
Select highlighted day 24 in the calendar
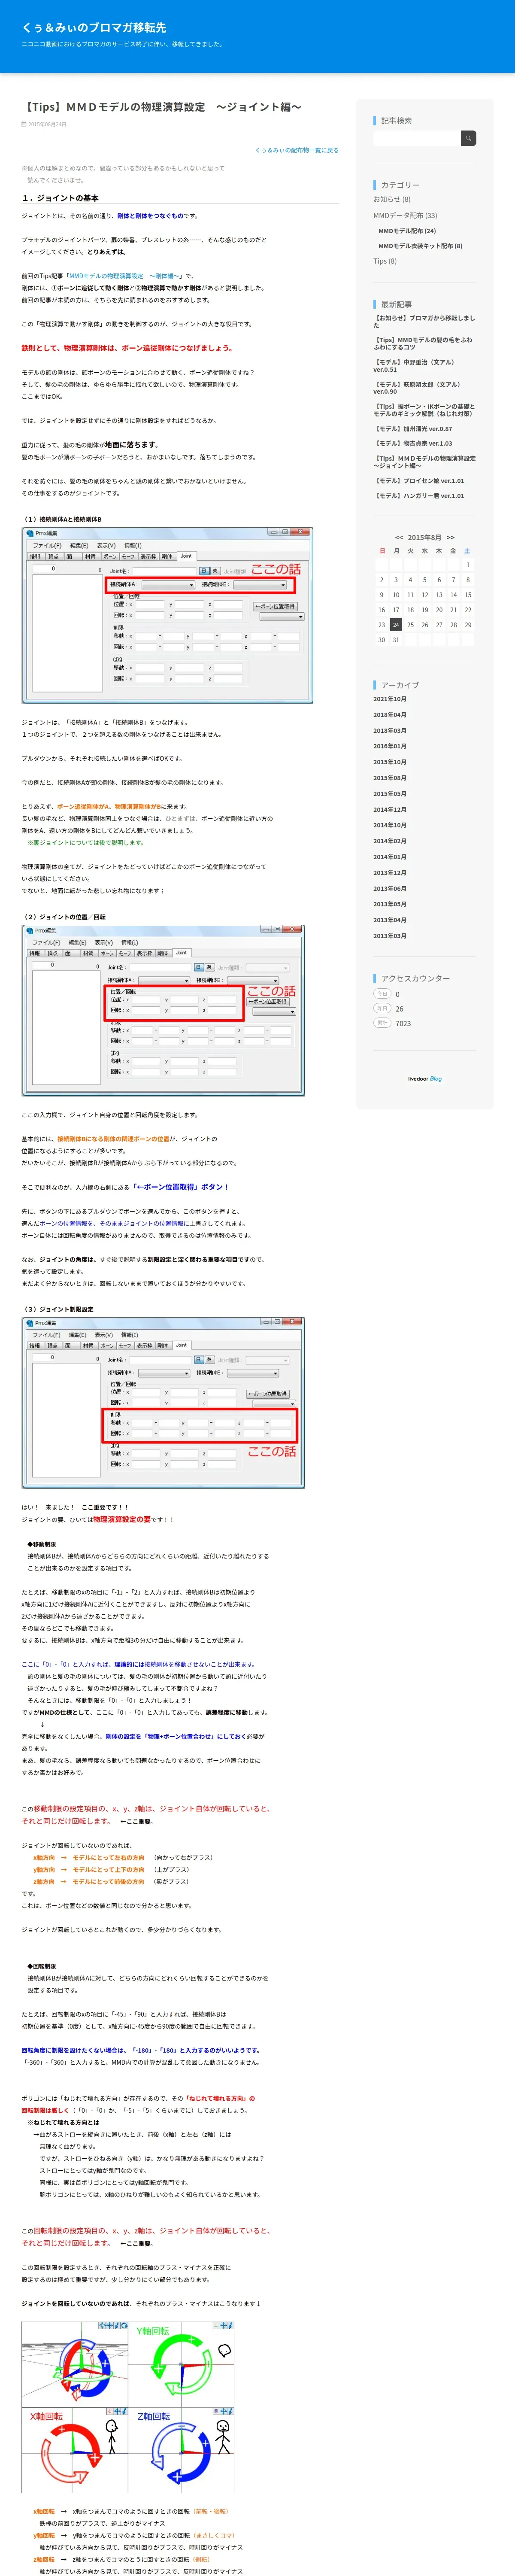click(396, 625)
